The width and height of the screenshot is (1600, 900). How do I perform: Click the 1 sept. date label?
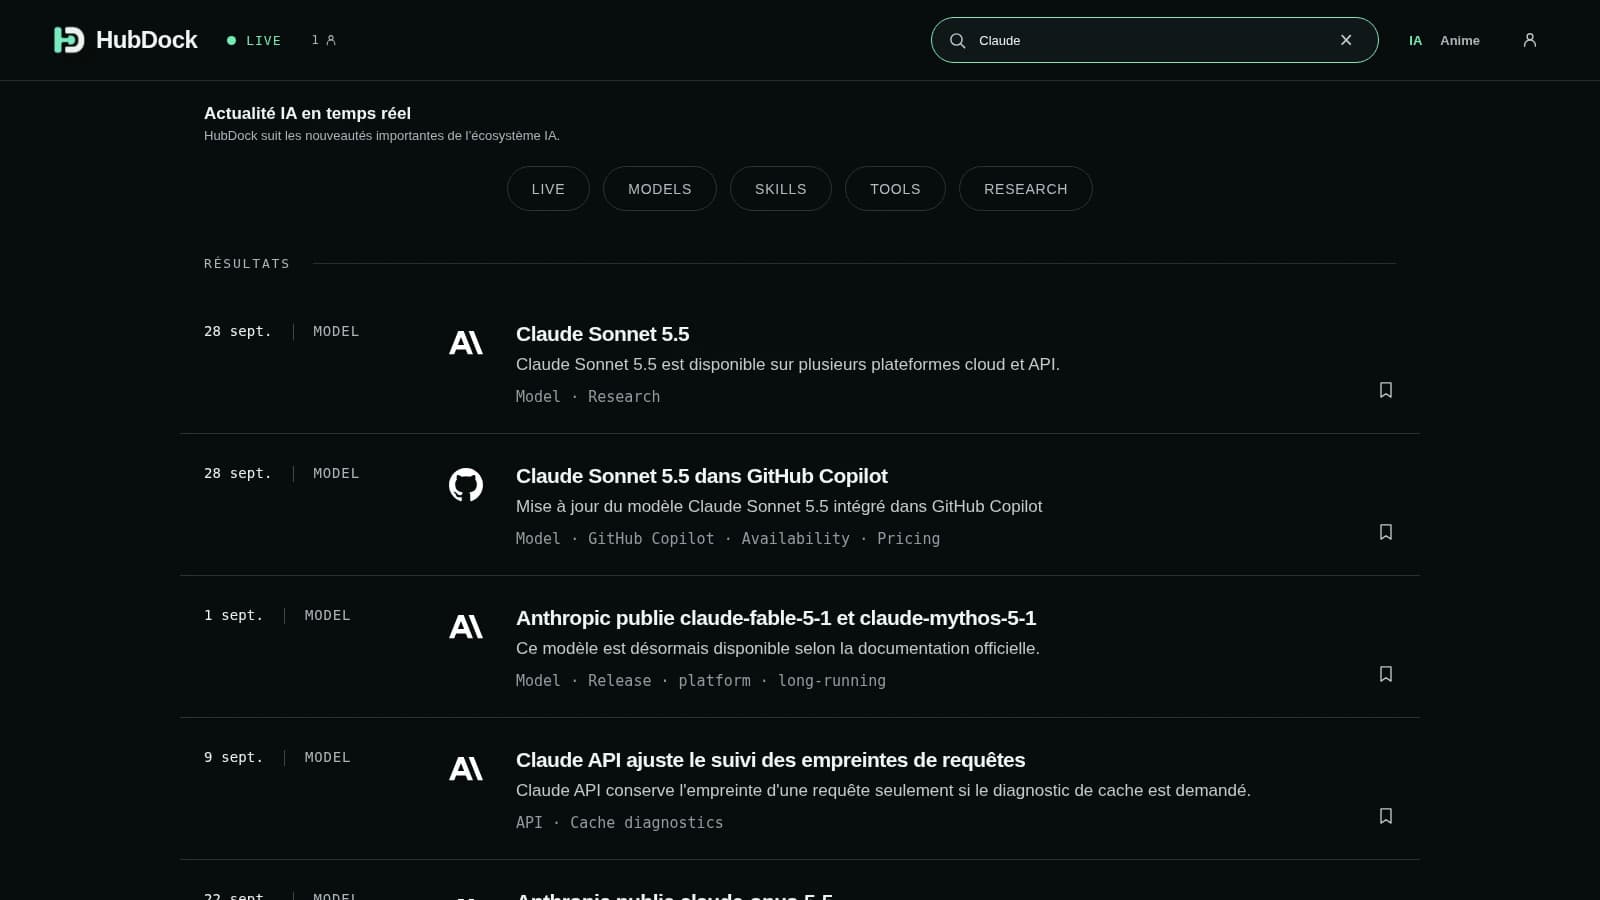233,615
